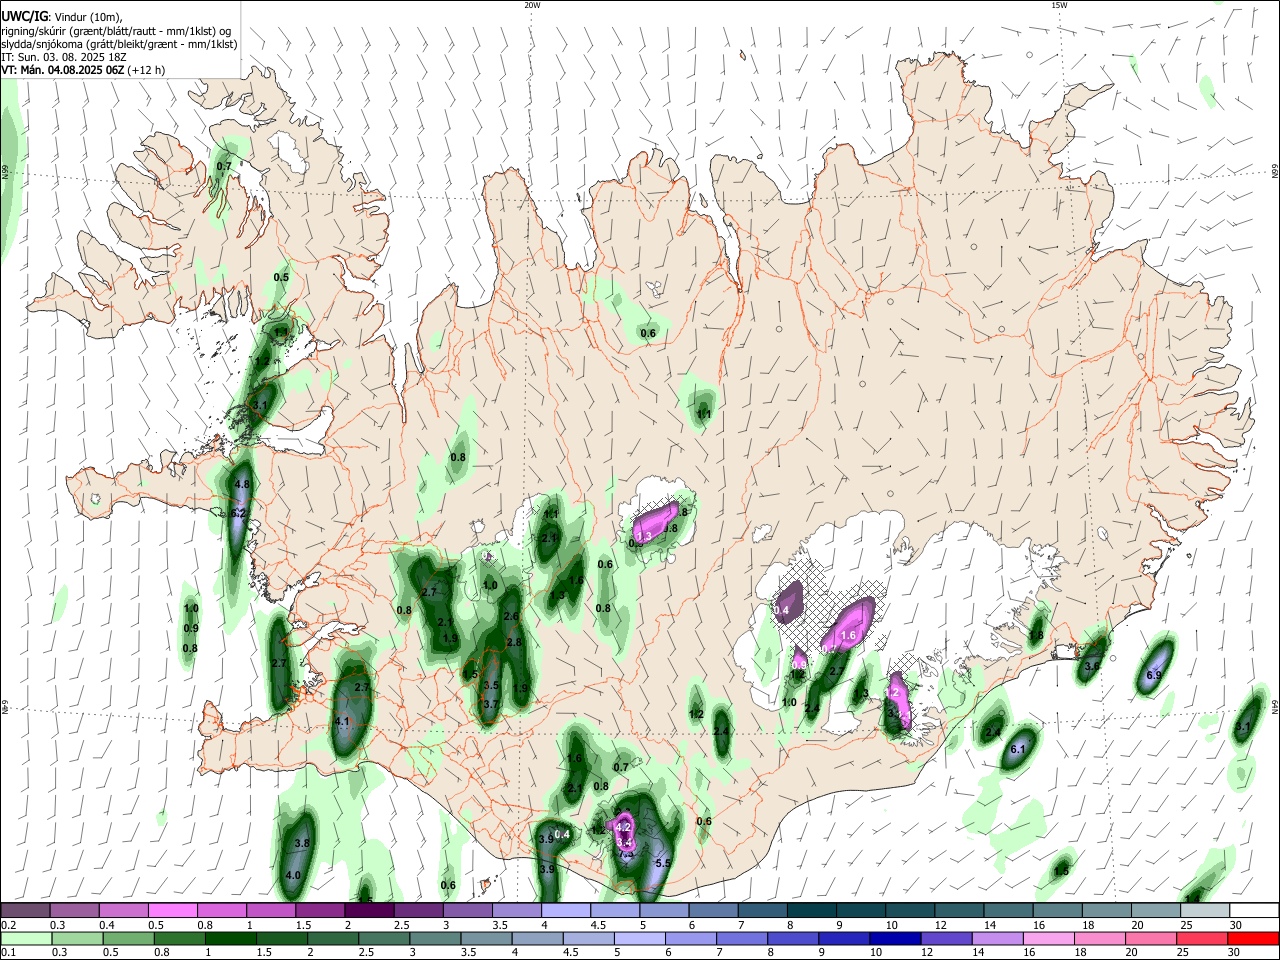Select the 3.6 value on the southeast coast
Viewport: 1280px width, 960px height.
(x=1092, y=666)
